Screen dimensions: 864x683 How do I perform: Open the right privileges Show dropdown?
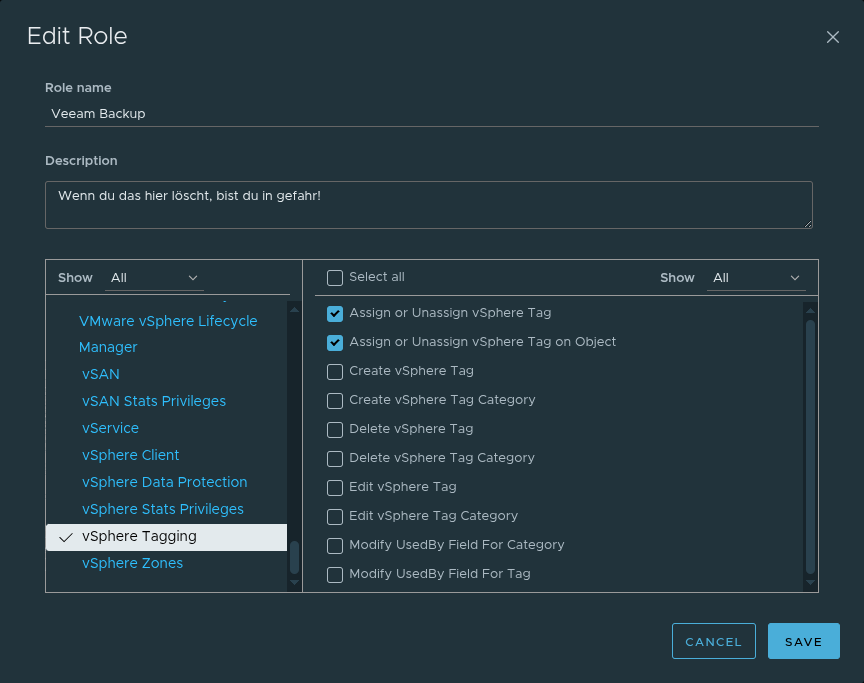(x=755, y=278)
